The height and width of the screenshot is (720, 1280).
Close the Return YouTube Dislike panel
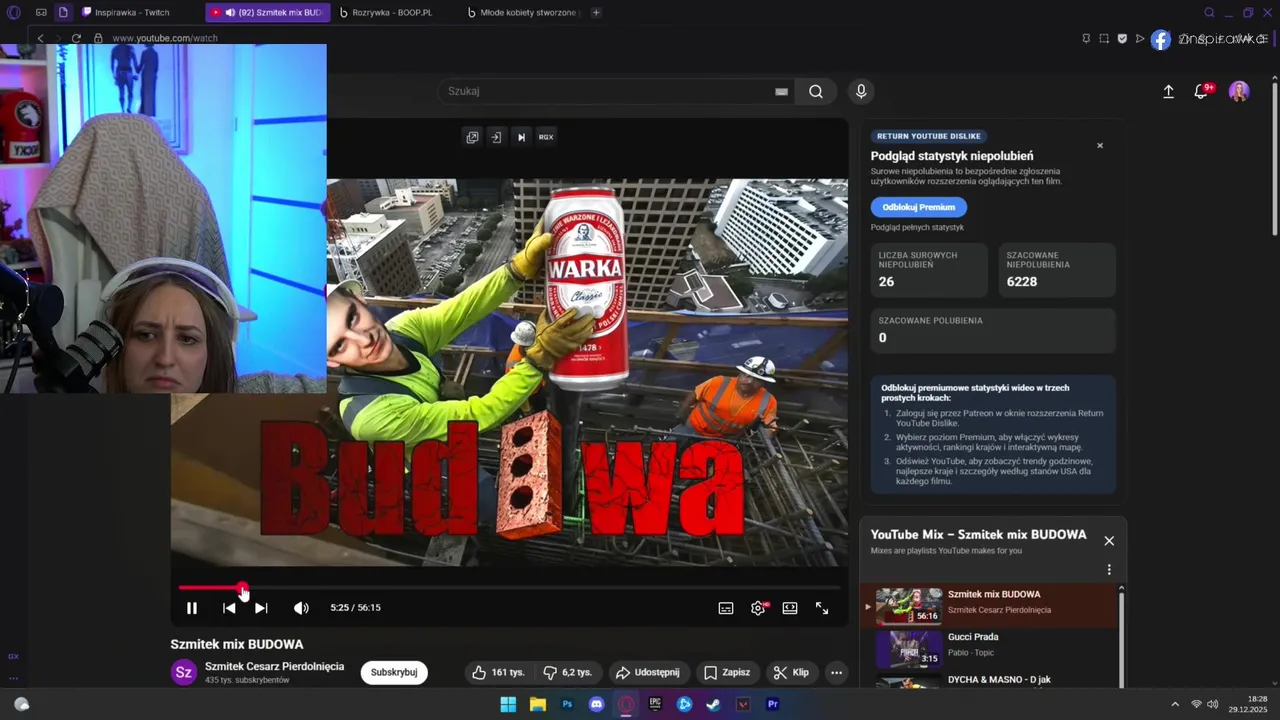tap(1100, 146)
